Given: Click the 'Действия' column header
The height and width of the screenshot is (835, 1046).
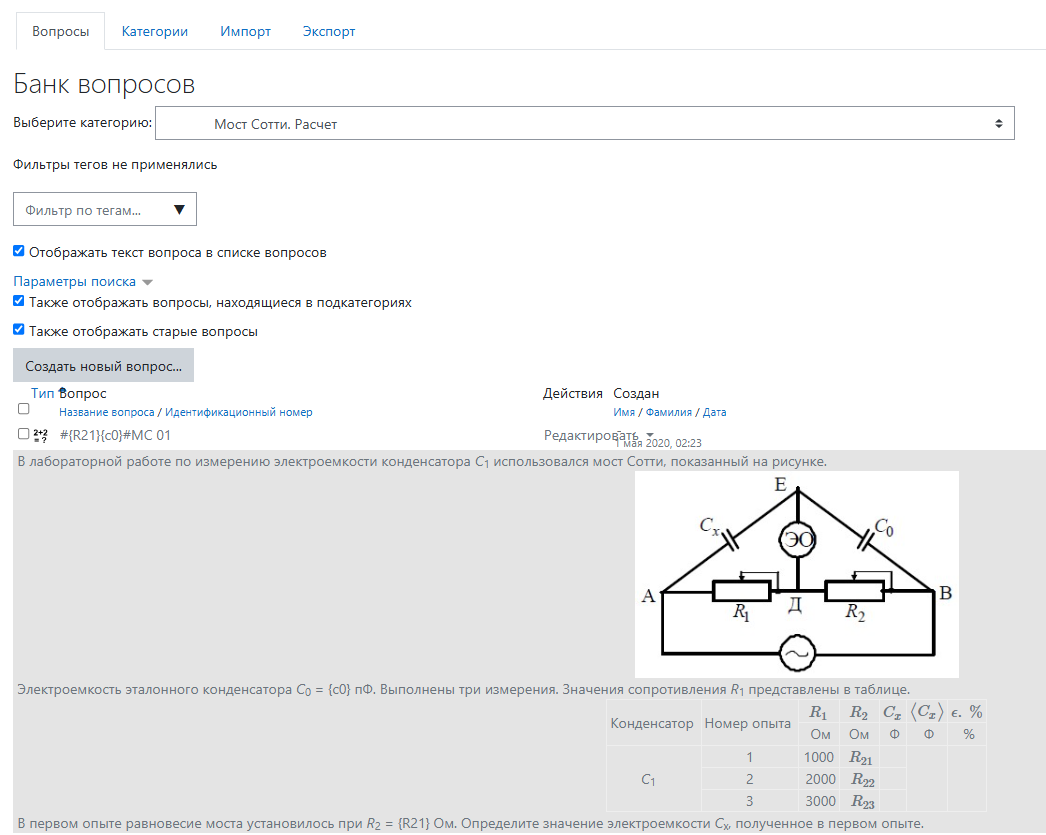Looking at the screenshot, I should (572, 393).
